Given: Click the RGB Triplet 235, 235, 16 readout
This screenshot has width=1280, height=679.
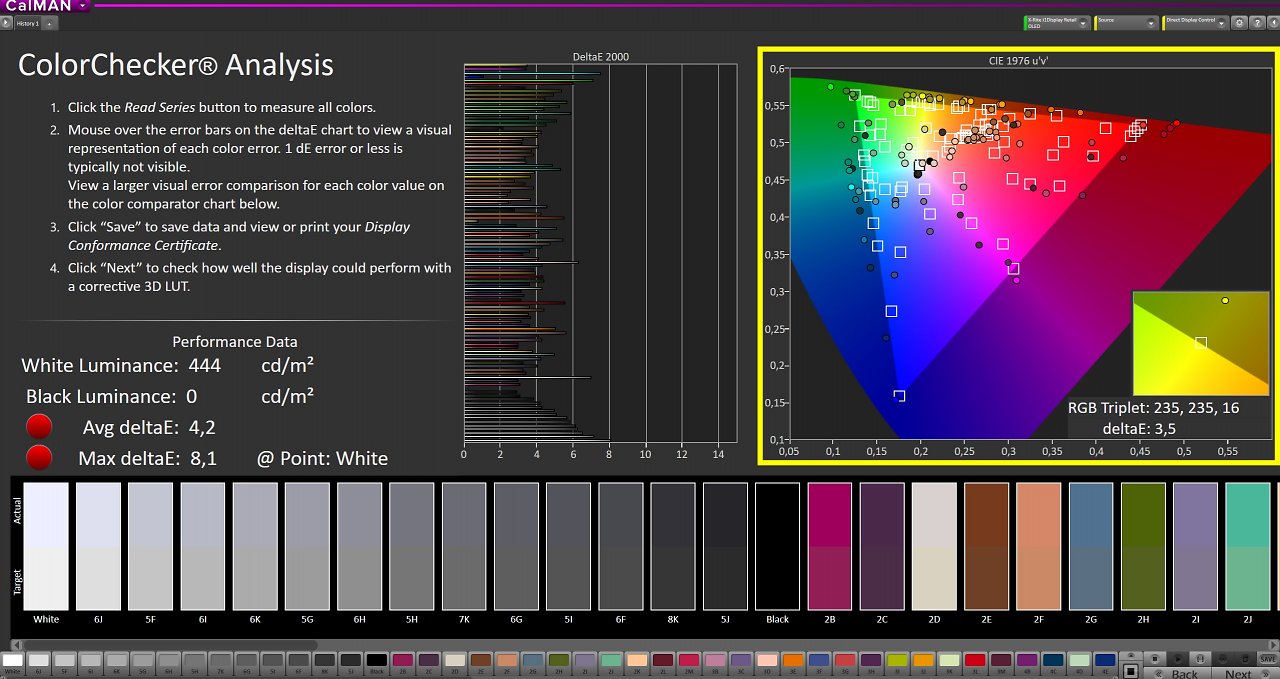Looking at the screenshot, I should pyautogui.click(x=1153, y=407).
